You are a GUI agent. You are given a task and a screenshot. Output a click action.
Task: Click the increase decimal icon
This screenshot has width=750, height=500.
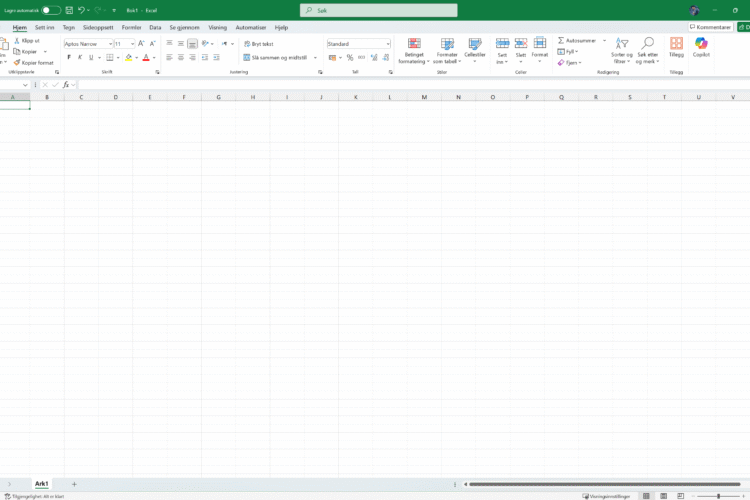pyautogui.click(x=374, y=57)
